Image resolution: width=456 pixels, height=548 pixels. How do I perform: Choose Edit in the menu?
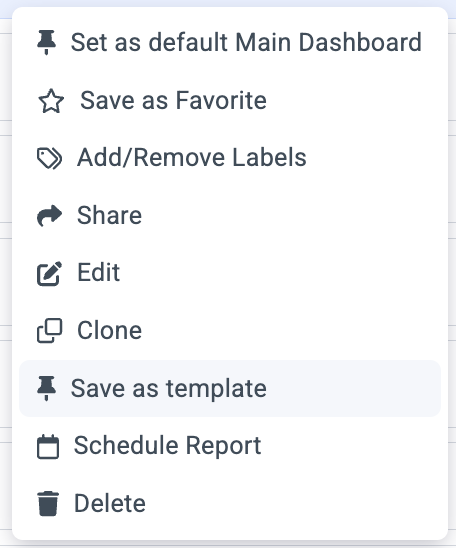[x=230, y=273]
